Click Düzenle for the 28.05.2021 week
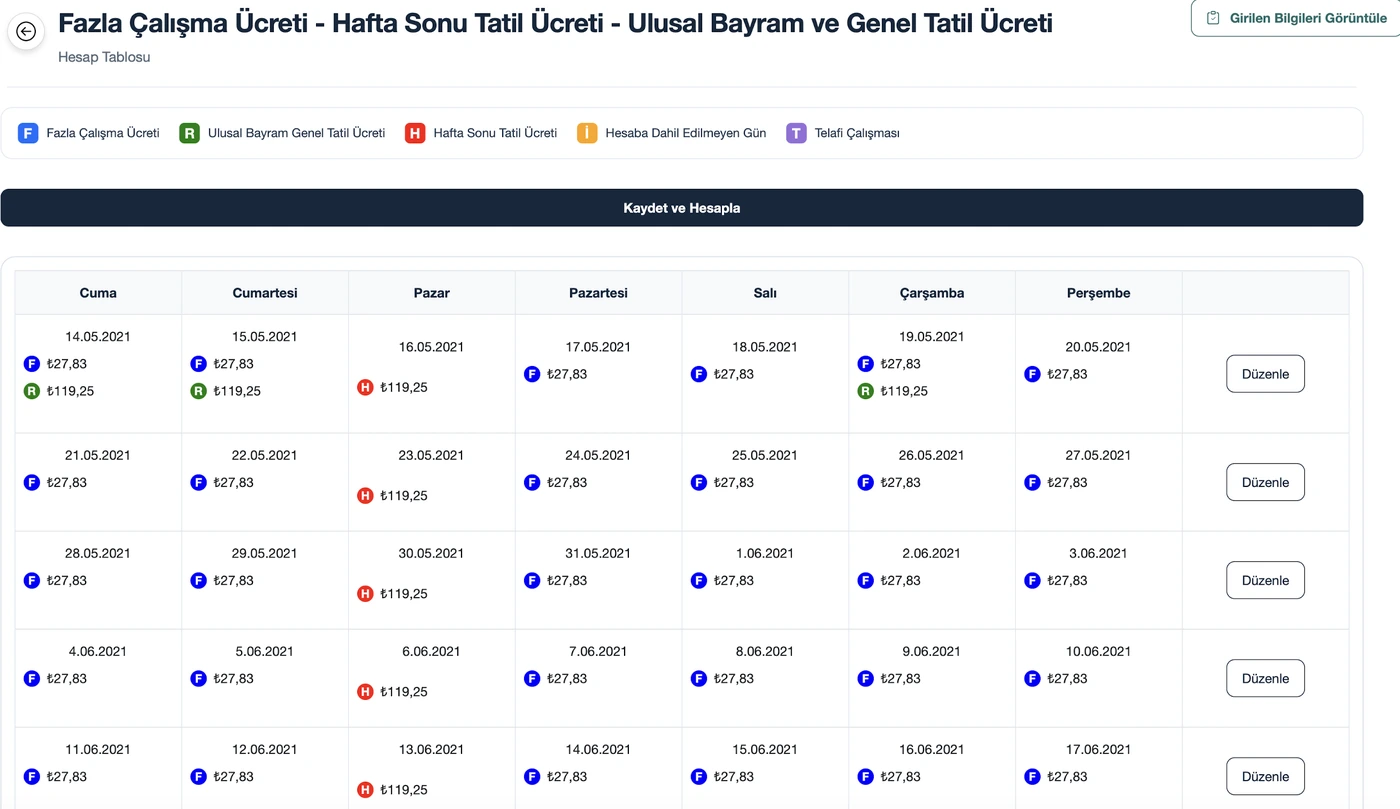This screenshot has width=1400, height=809. [x=1265, y=580]
